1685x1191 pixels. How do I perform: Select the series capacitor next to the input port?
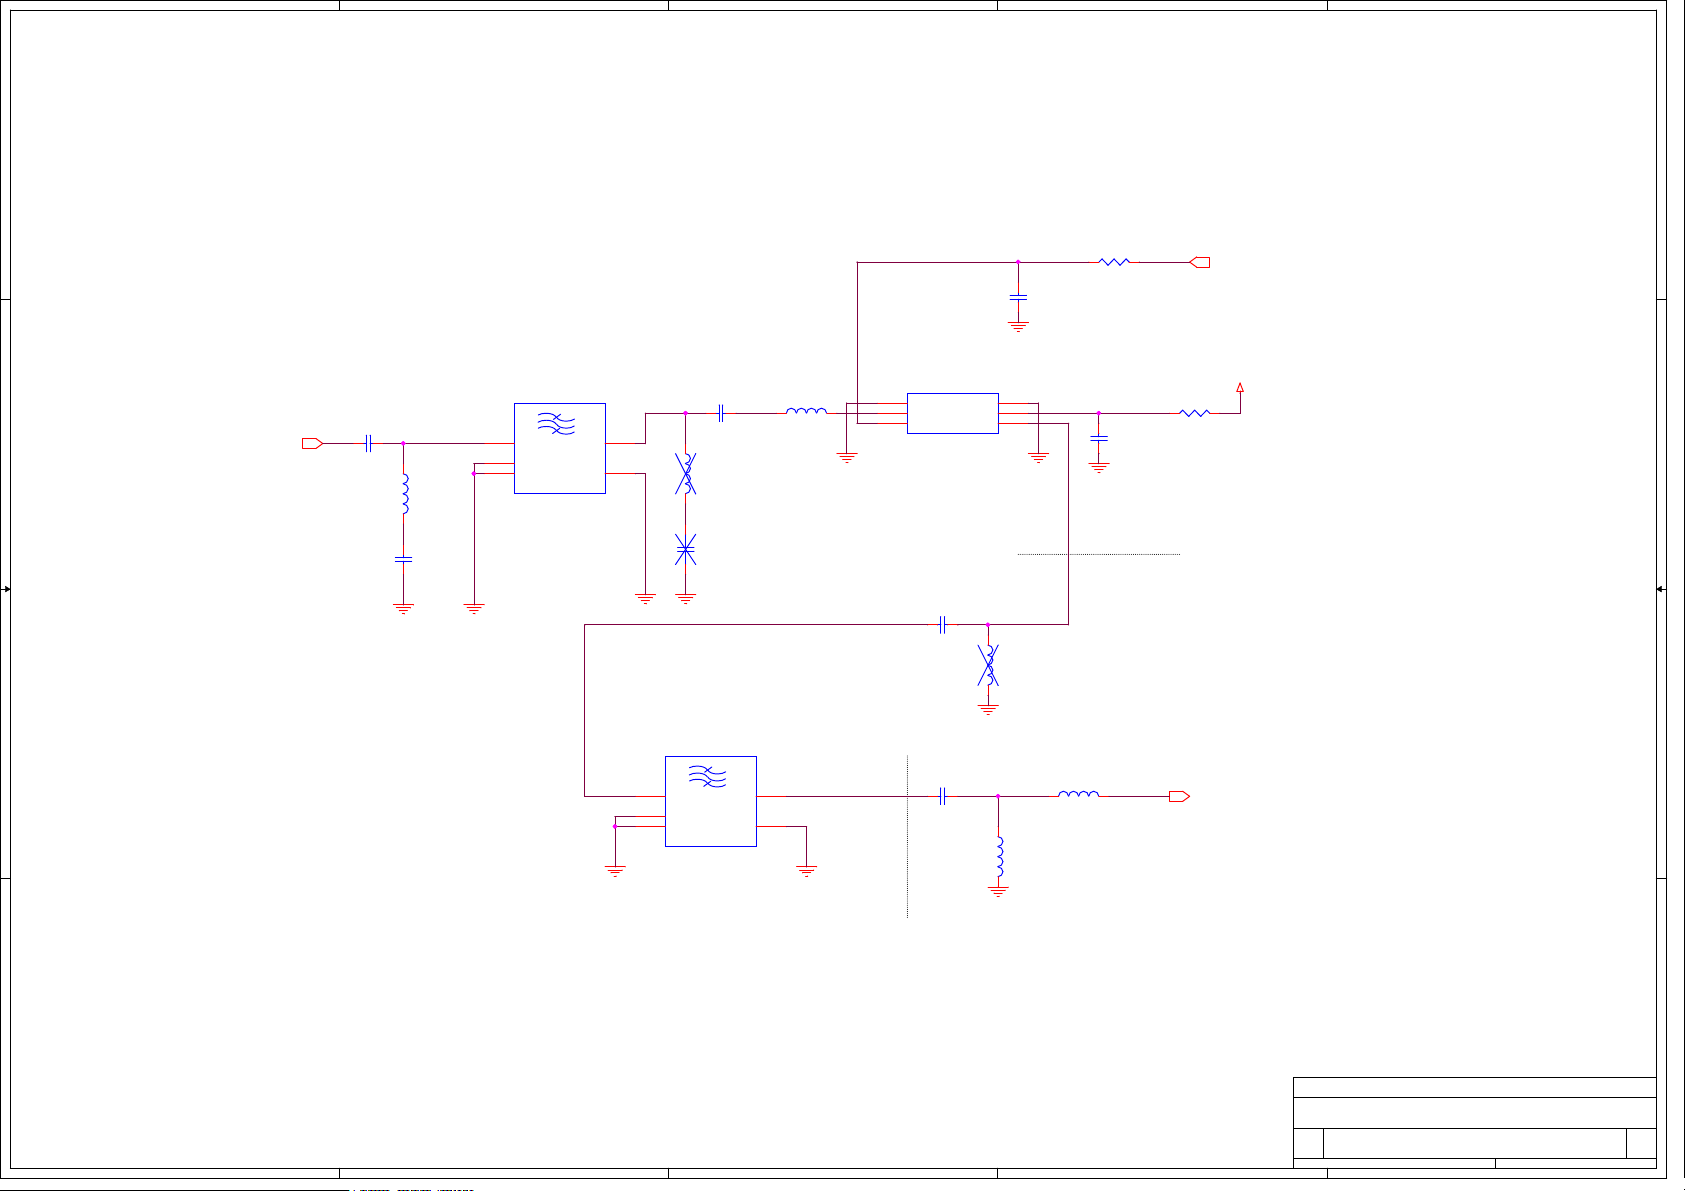[368, 443]
